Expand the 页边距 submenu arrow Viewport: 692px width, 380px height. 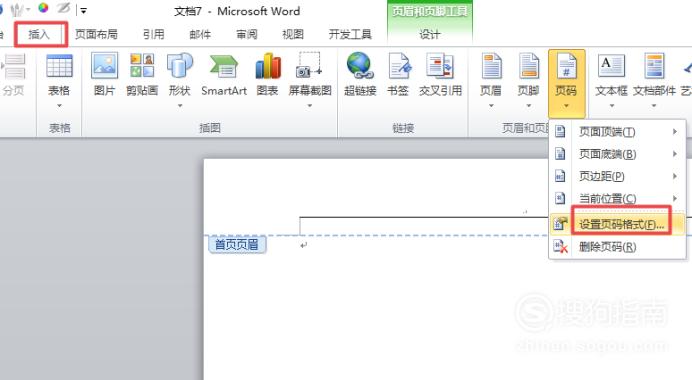(x=675, y=176)
